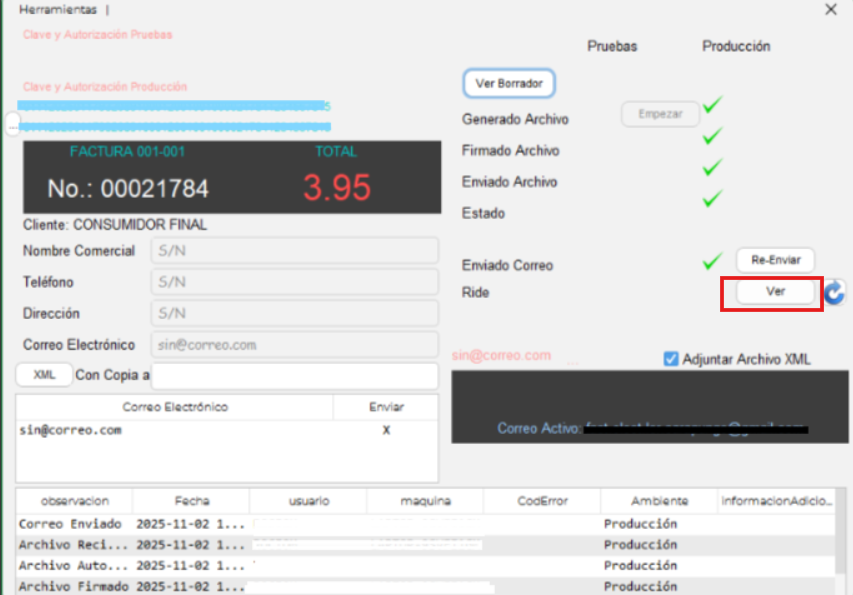Click the green checkmark for Firmado Archivo
This screenshot has height=595, width=853.
tap(712, 136)
